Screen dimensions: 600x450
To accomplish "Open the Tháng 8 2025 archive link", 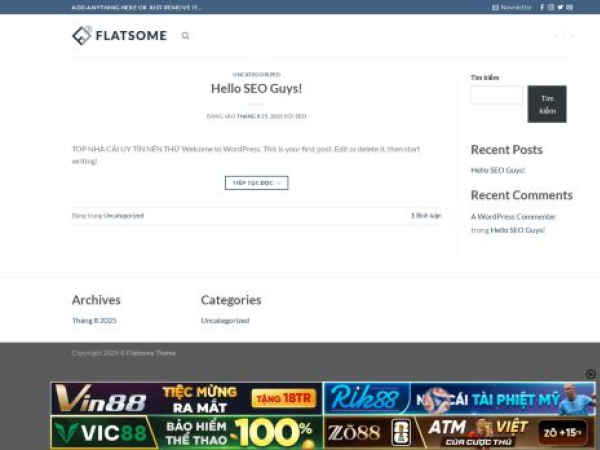I will click(94, 321).
